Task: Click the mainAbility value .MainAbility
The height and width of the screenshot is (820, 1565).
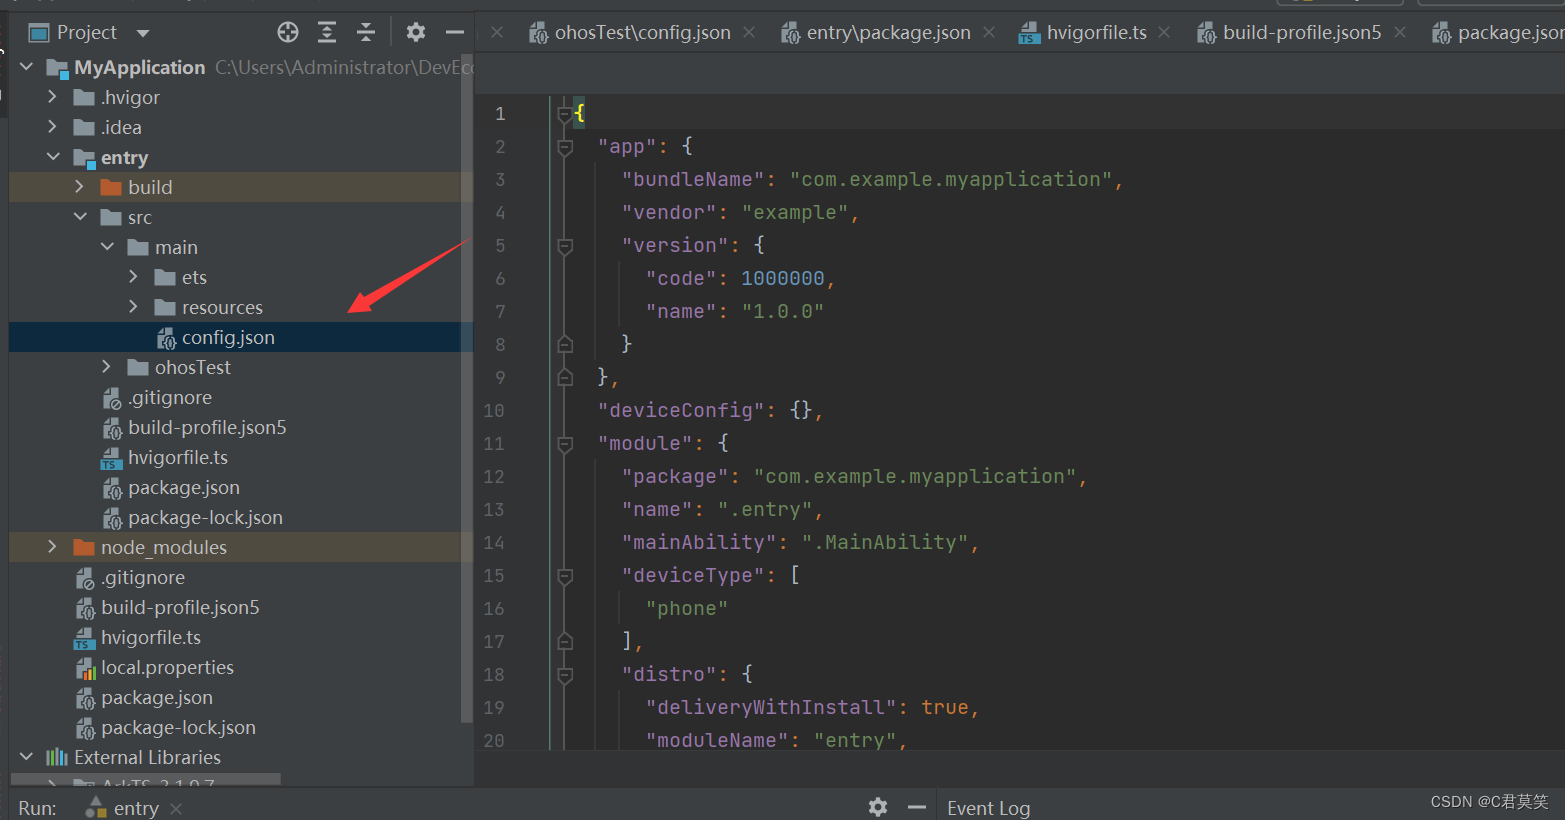Action: coord(885,543)
